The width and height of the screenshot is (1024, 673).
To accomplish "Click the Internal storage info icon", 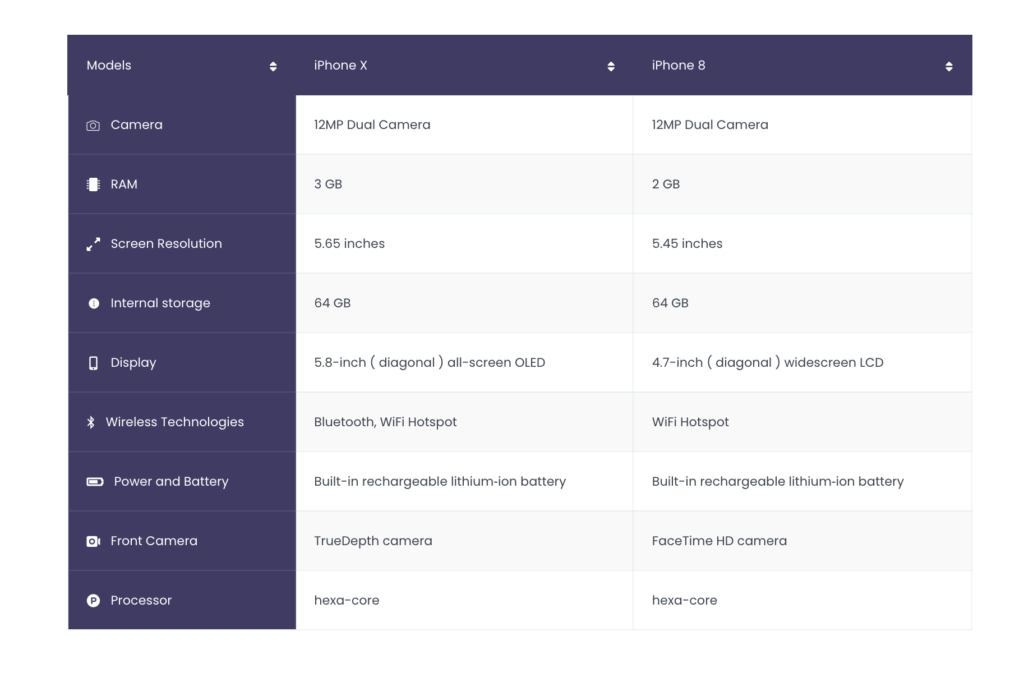I will [93, 303].
